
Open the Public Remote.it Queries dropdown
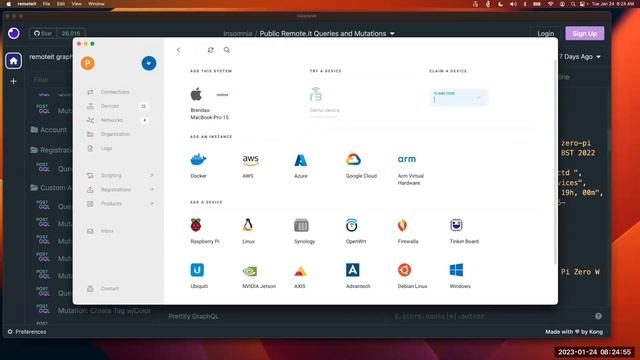[327, 33]
